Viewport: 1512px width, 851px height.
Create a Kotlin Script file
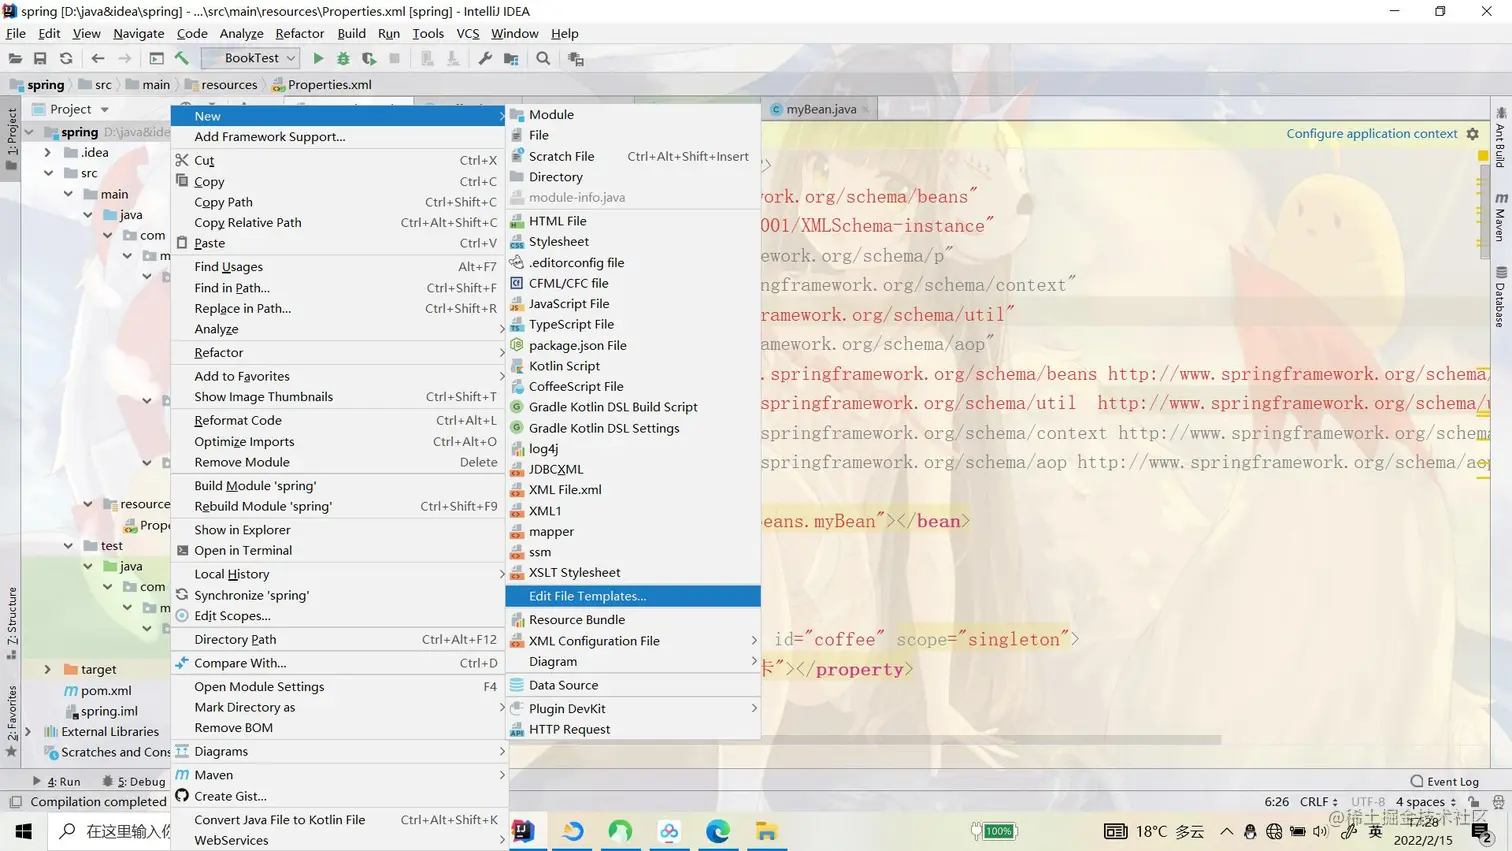coord(633,366)
